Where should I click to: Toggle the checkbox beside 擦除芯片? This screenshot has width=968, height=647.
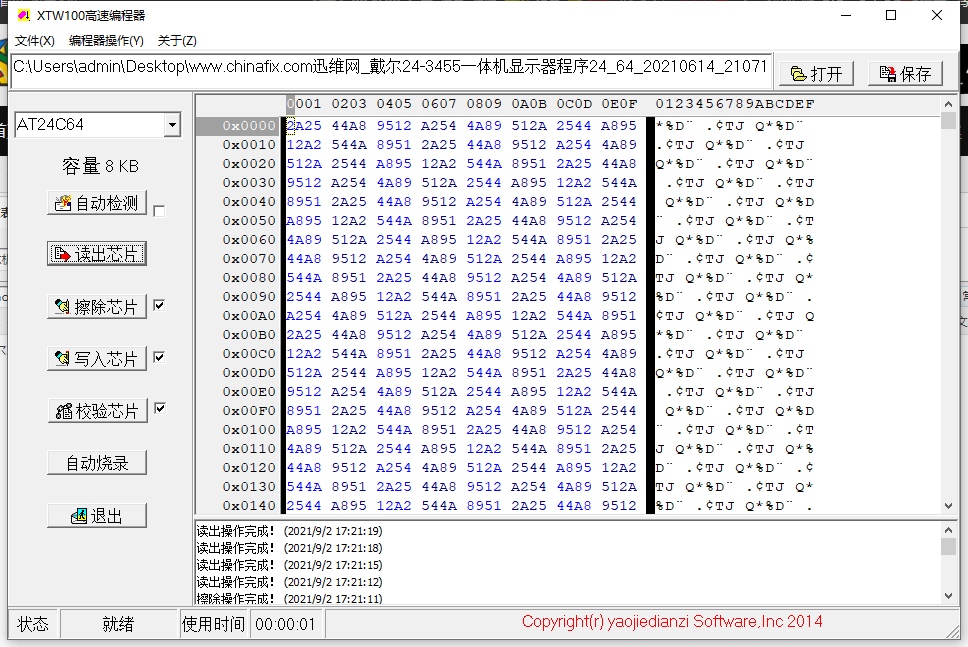click(x=159, y=305)
